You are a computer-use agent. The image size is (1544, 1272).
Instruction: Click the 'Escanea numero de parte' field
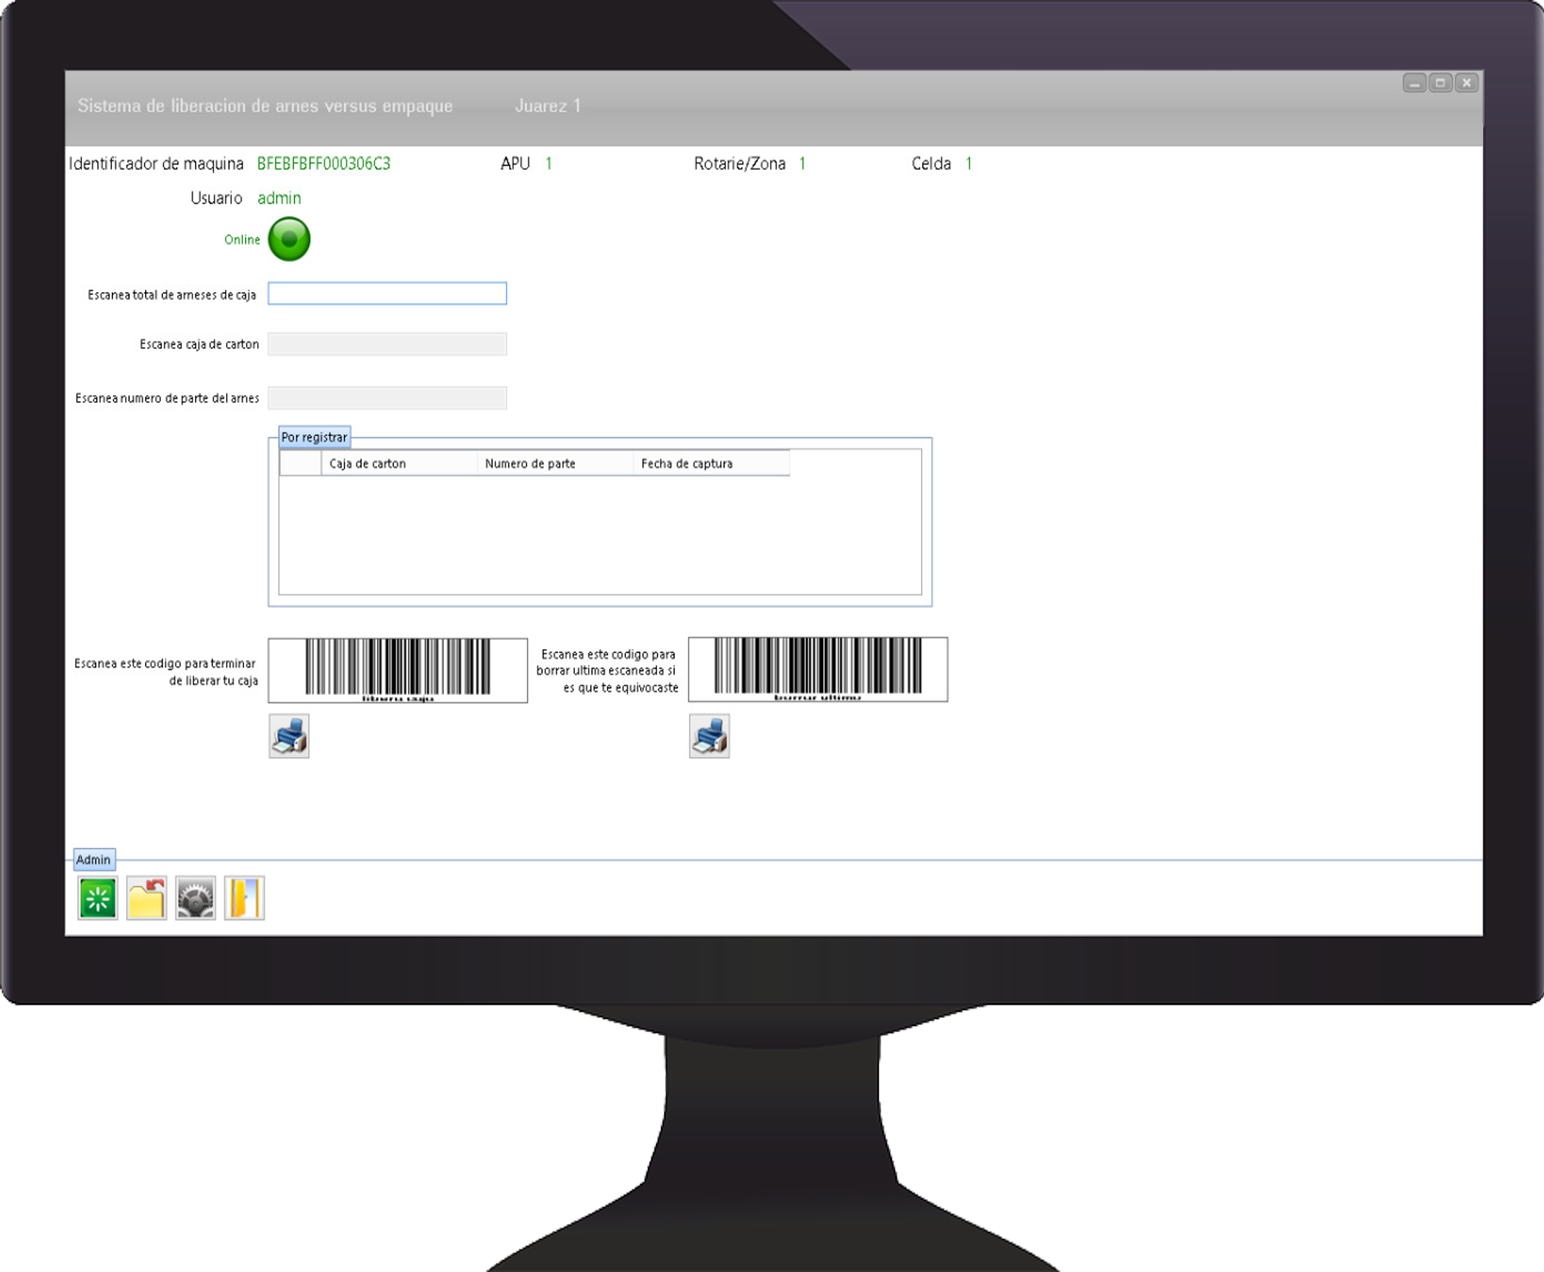pyautogui.click(x=387, y=398)
